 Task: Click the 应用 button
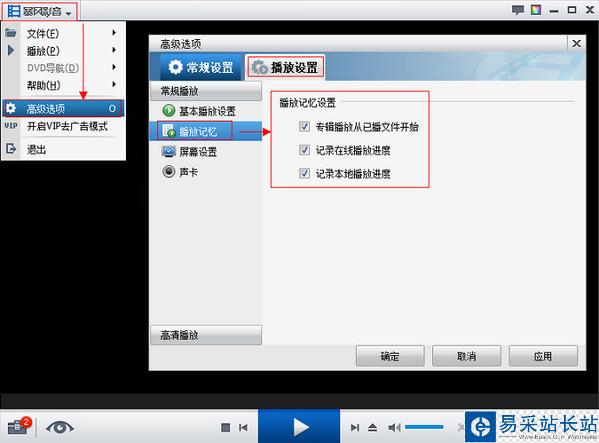point(543,356)
